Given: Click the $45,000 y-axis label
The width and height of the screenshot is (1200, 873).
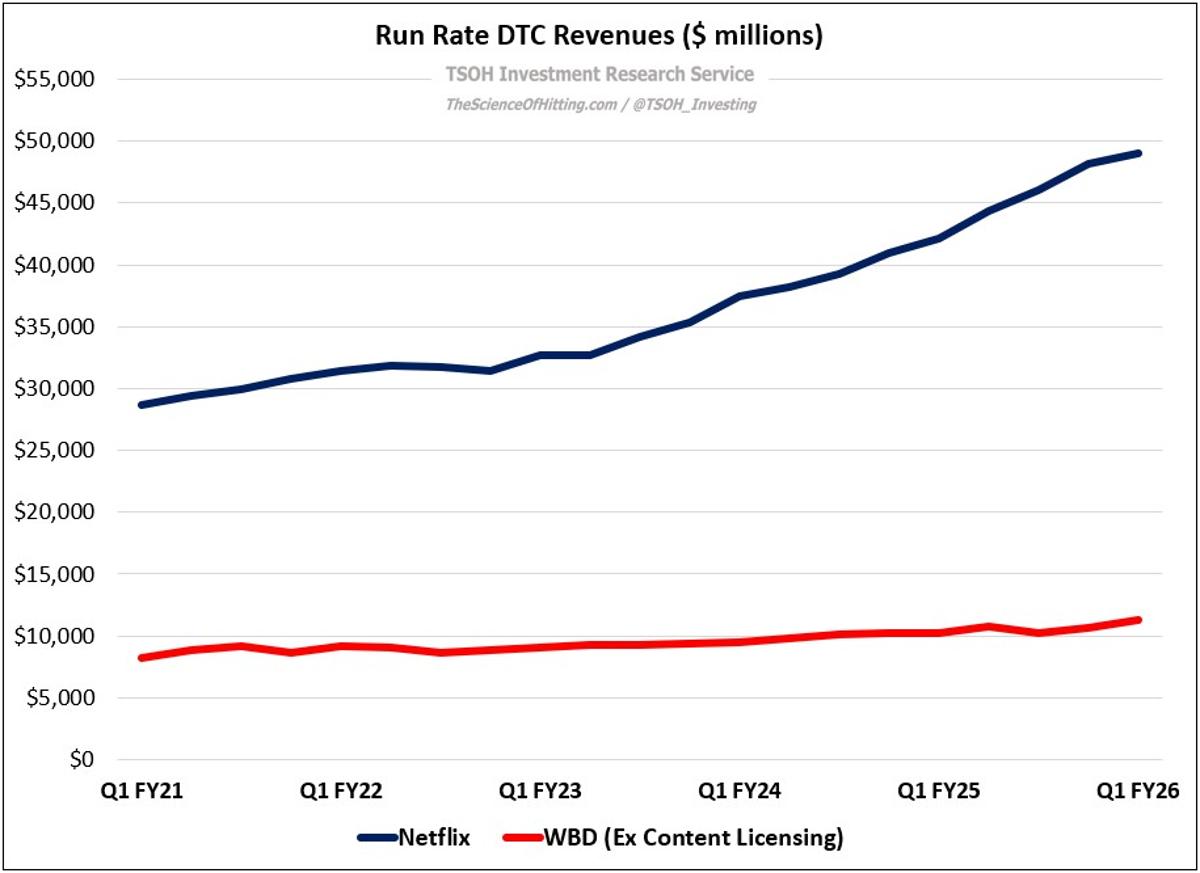Looking at the screenshot, I should 53,203.
